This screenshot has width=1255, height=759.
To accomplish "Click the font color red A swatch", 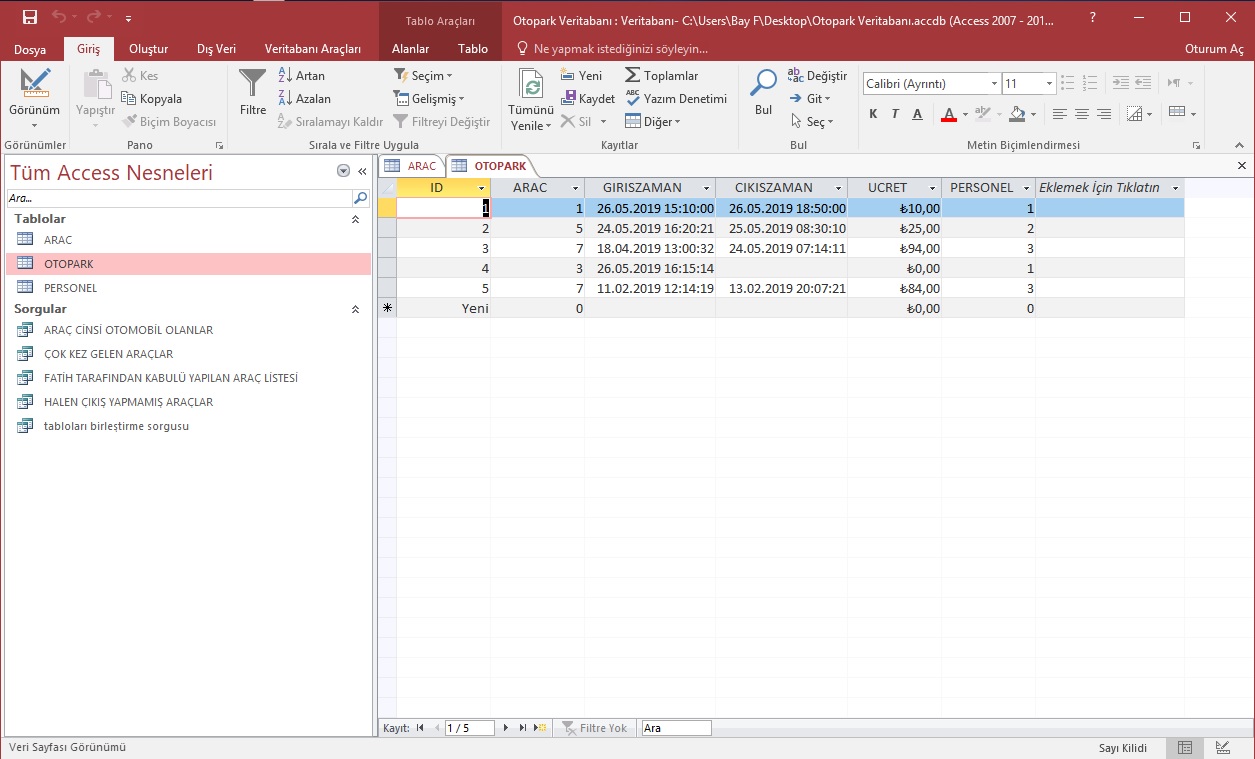I will (x=948, y=114).
